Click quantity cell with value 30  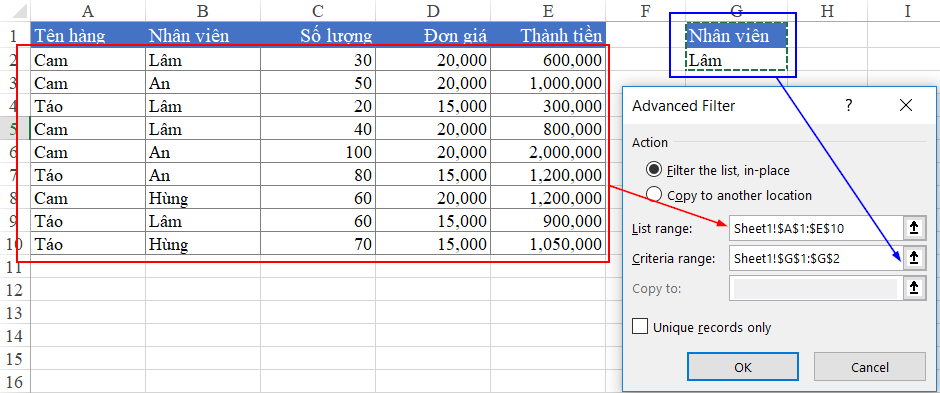coord(318,60)
